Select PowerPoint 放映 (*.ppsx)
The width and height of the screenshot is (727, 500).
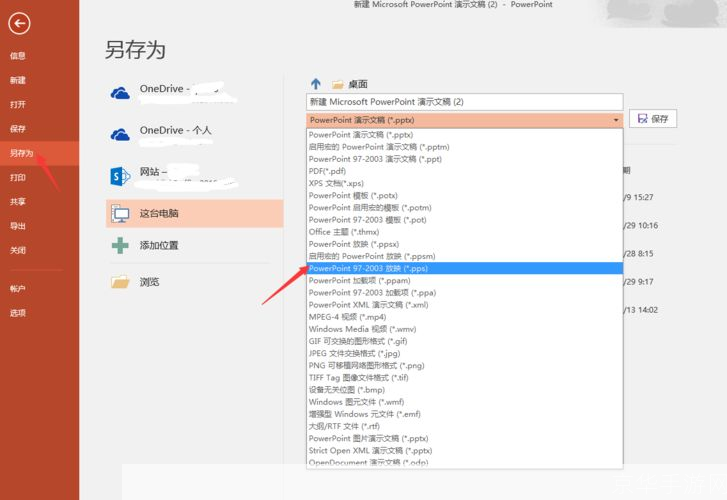tap(465, 244)
